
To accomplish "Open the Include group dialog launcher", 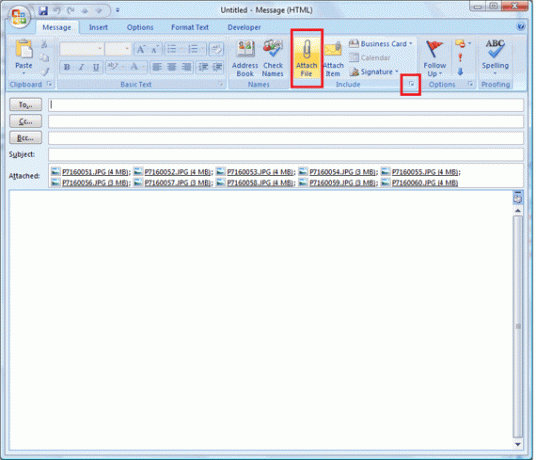I will (411, 84).
